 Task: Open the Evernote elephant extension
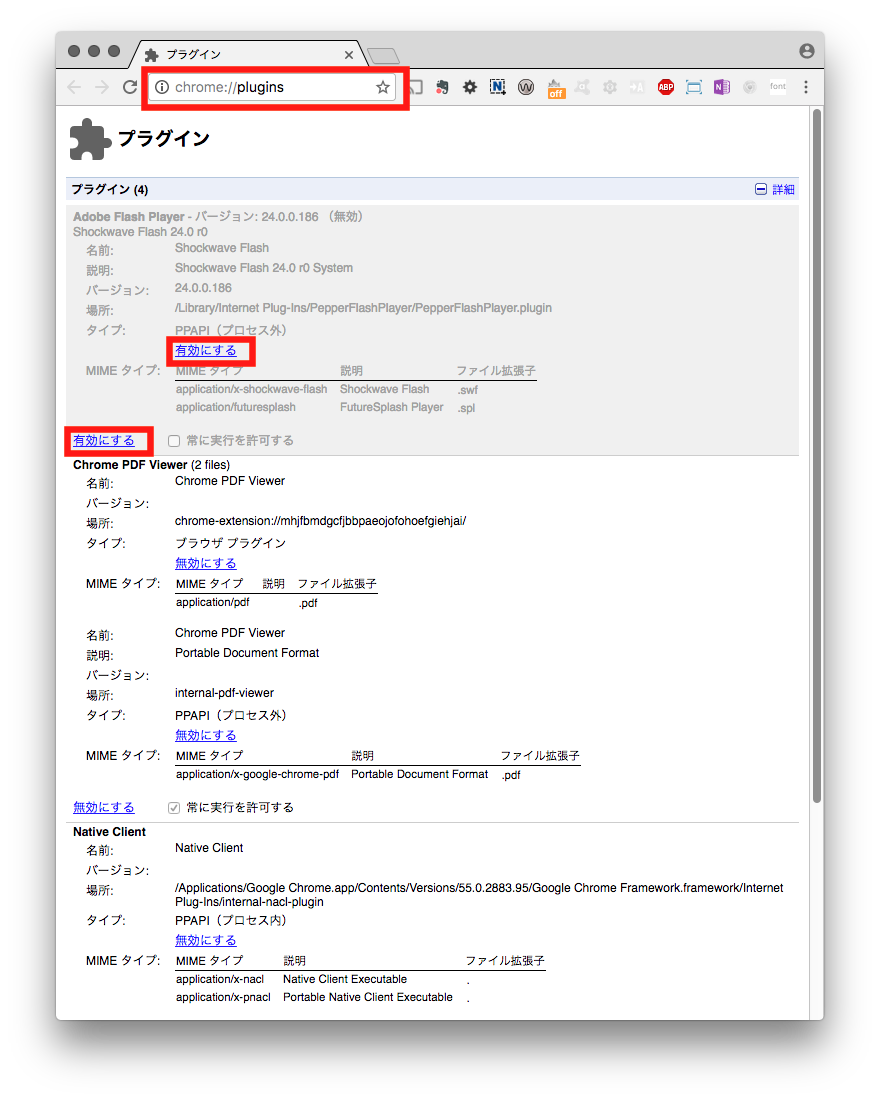pyautogui.click(x=442, y=87)
